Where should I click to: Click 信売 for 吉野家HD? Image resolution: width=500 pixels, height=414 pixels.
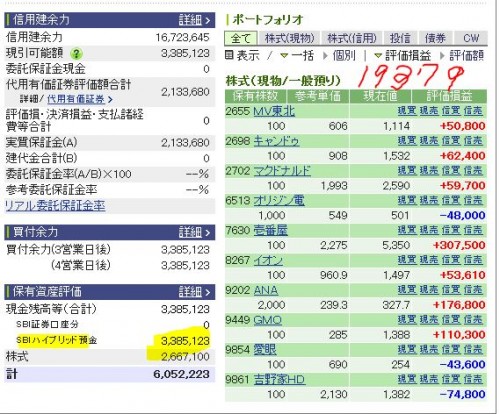coord(473,379)
